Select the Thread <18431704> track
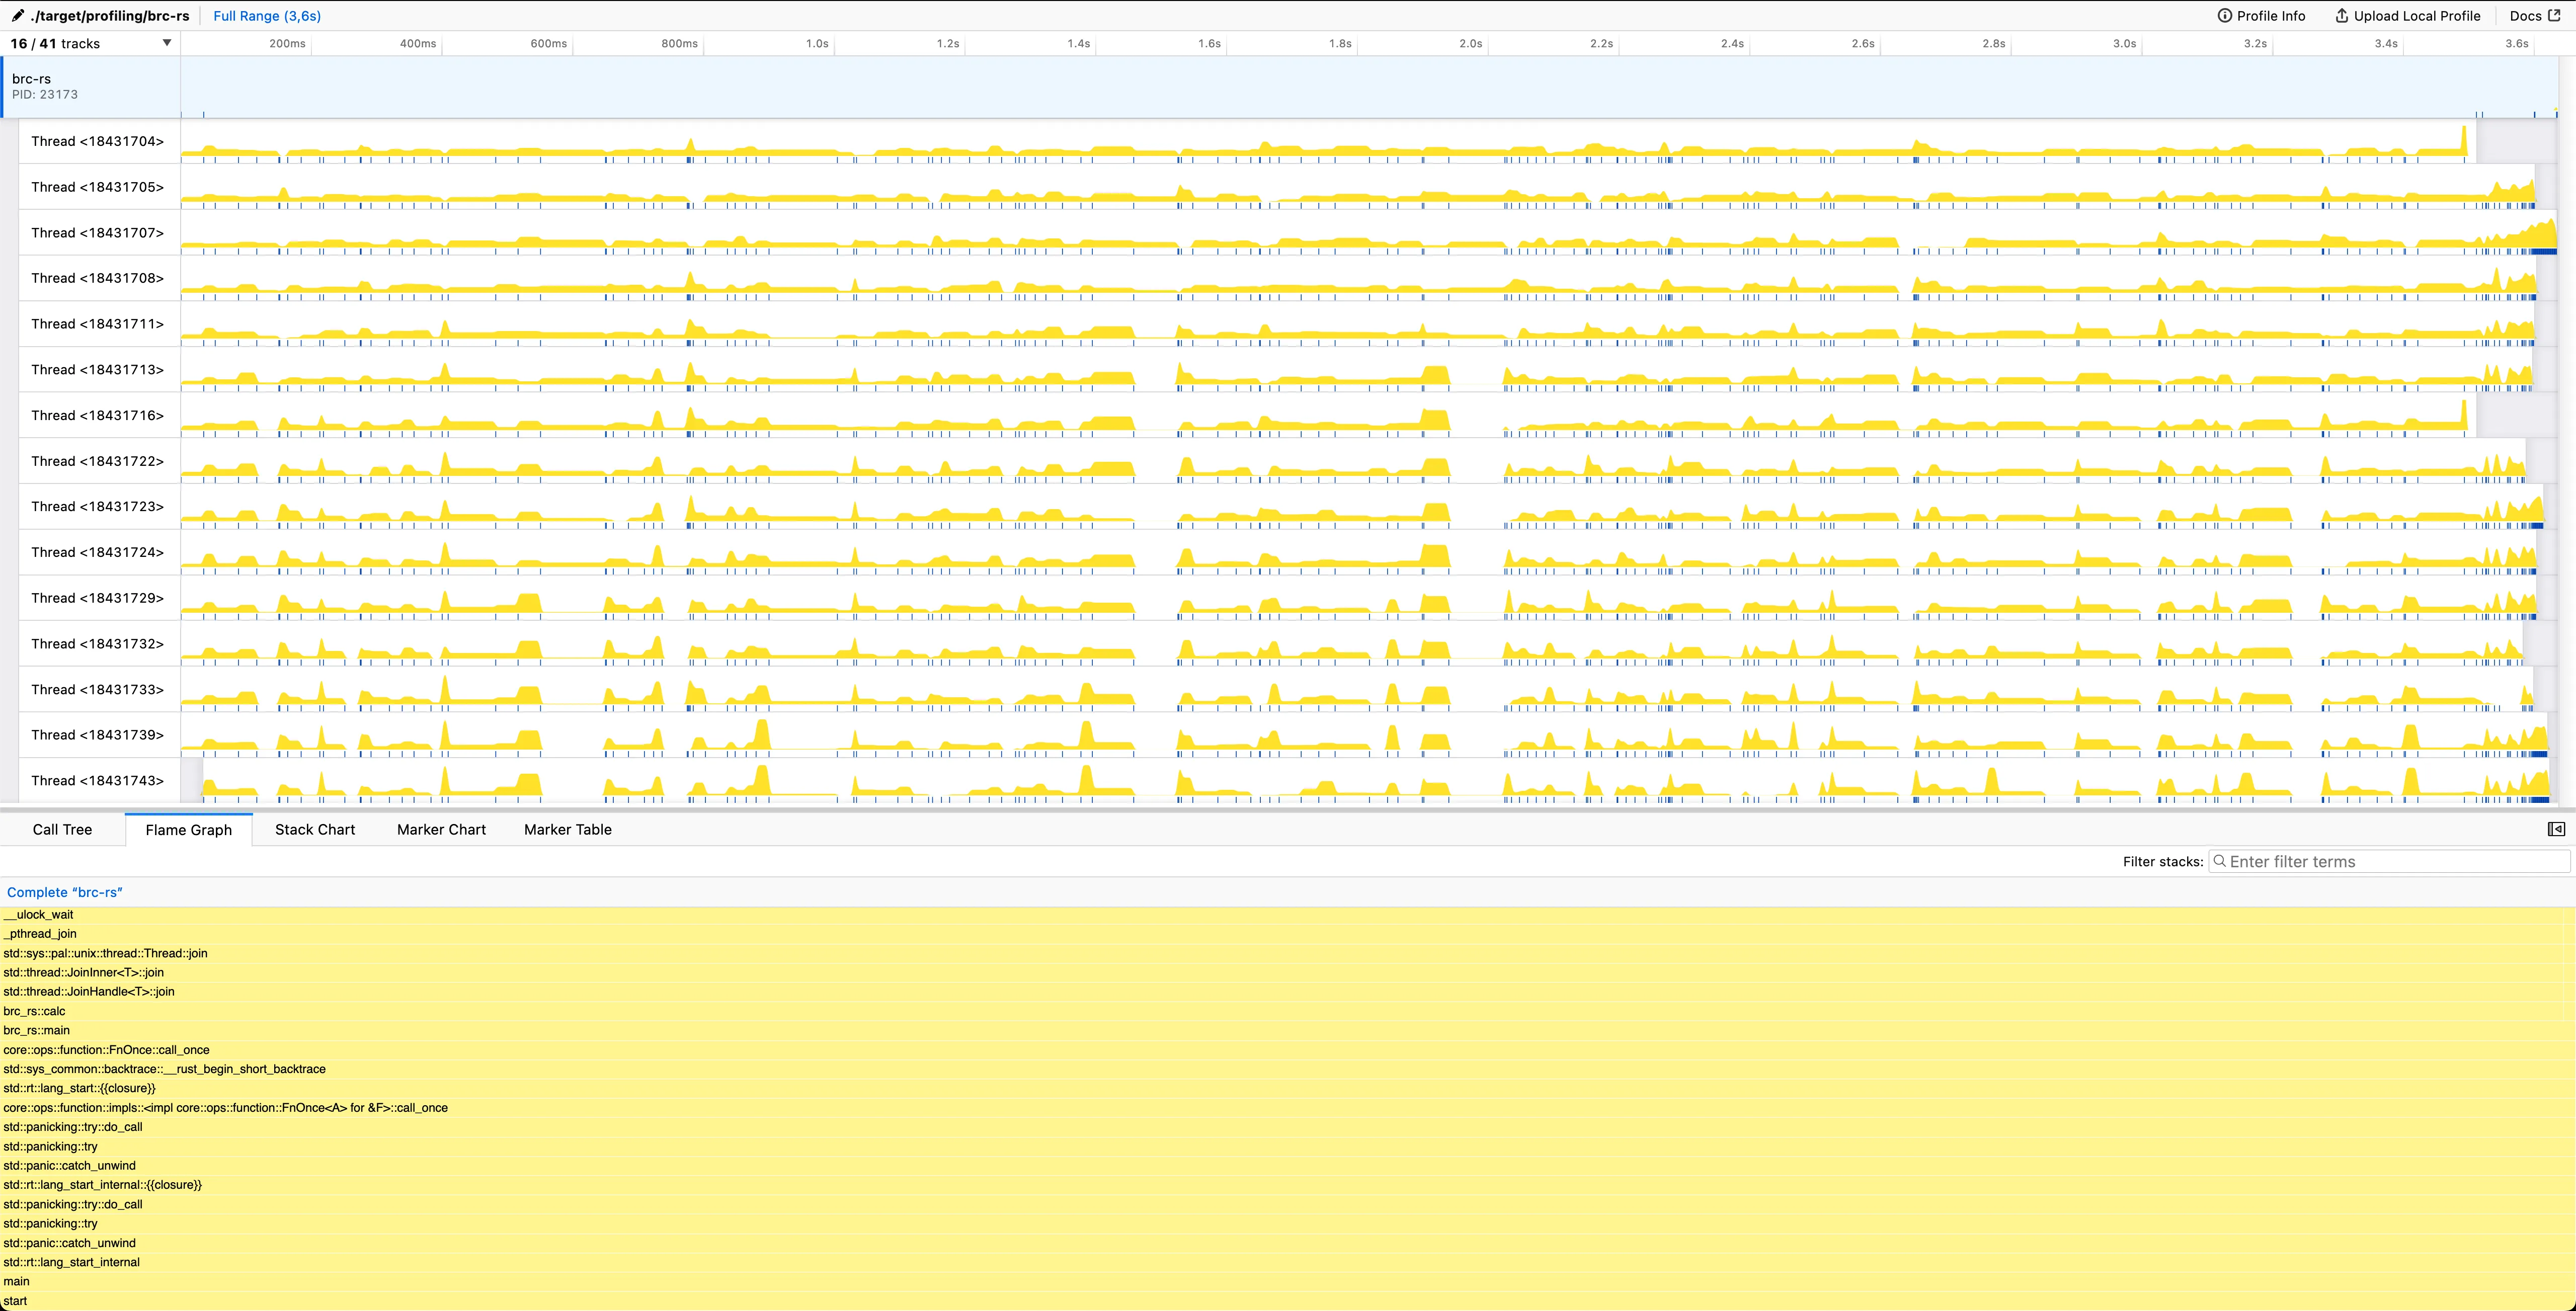2576x1311 pixels. click(x=97, y=141)
